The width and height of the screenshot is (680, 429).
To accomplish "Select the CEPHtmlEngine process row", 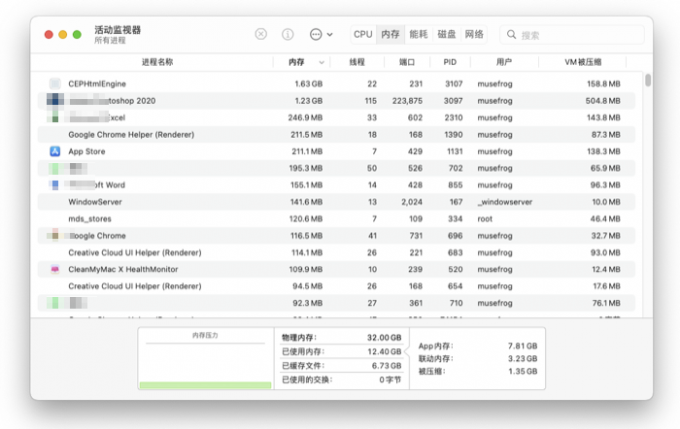I will point(337,84).
